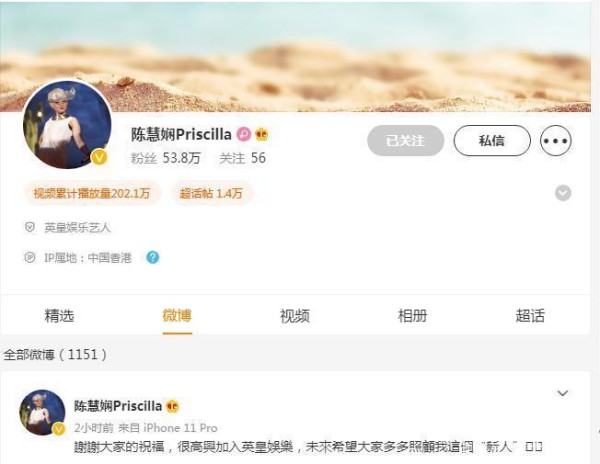Open the three-dots more options button

pyautogui.click(x=556, y=140)
